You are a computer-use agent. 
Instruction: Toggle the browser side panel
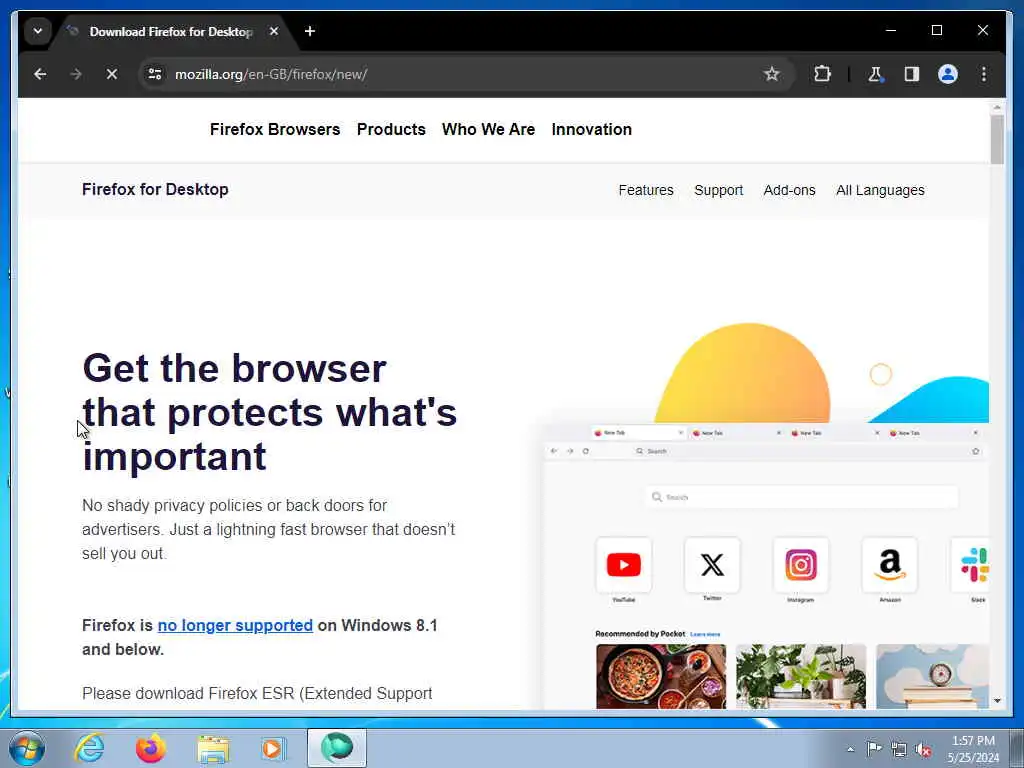point(912,74)
